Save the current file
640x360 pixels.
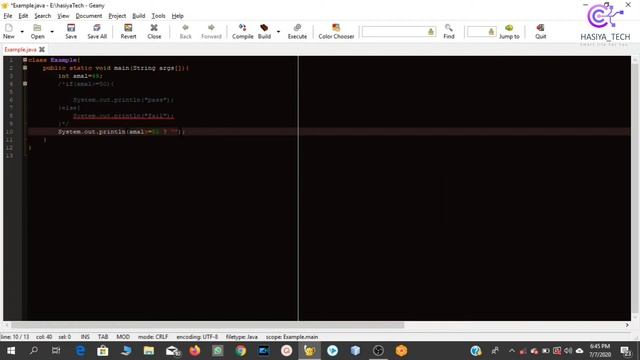71,31
